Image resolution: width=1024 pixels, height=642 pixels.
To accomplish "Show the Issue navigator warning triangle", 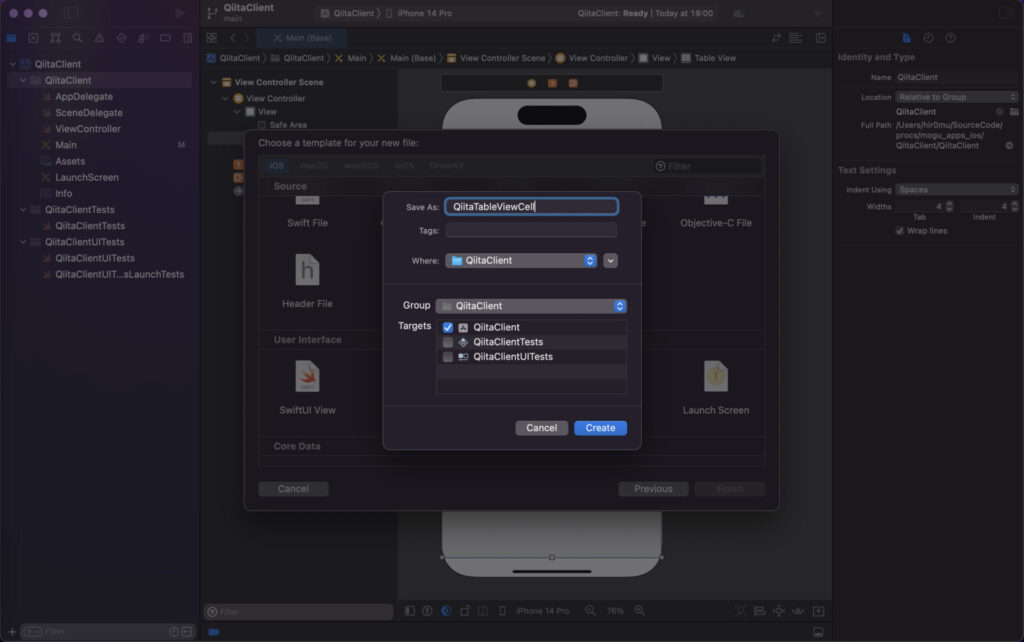I will pyautogui.click(x=99, y=38).
